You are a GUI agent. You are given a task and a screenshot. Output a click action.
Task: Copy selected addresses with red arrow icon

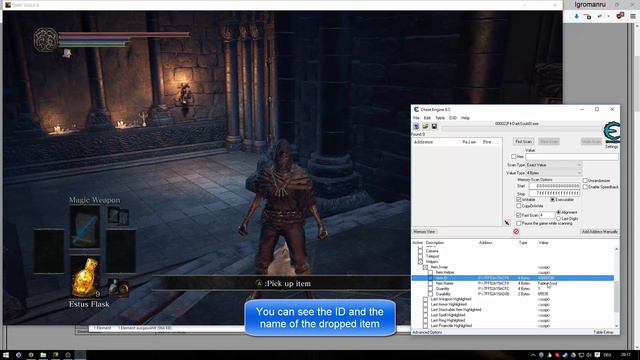pyautogui.click(x=507, y=223)
